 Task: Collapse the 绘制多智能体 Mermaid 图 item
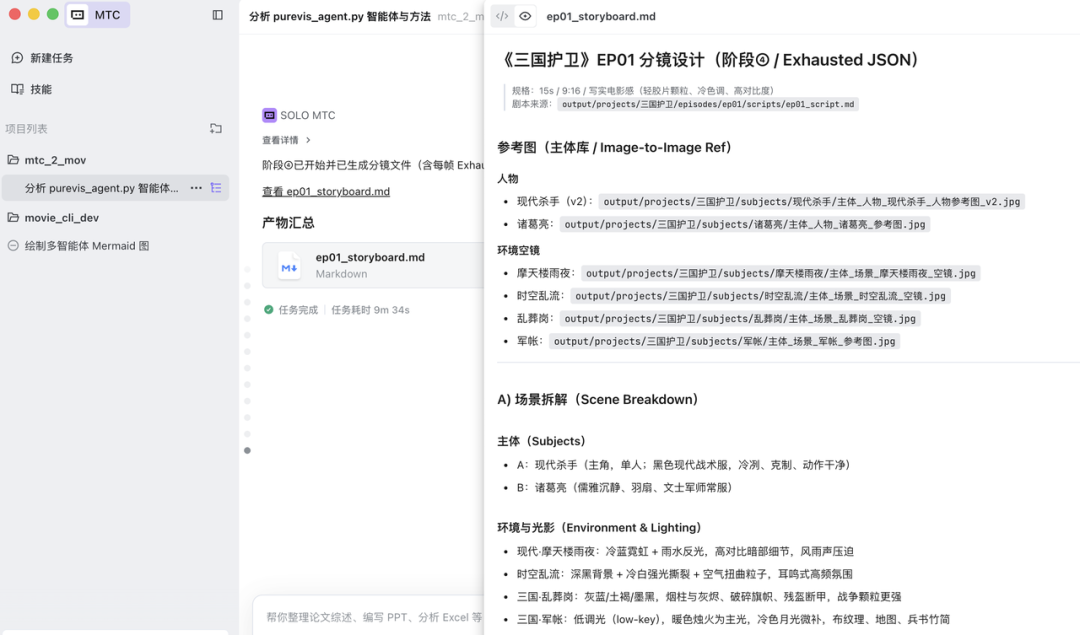coord(12,245)
